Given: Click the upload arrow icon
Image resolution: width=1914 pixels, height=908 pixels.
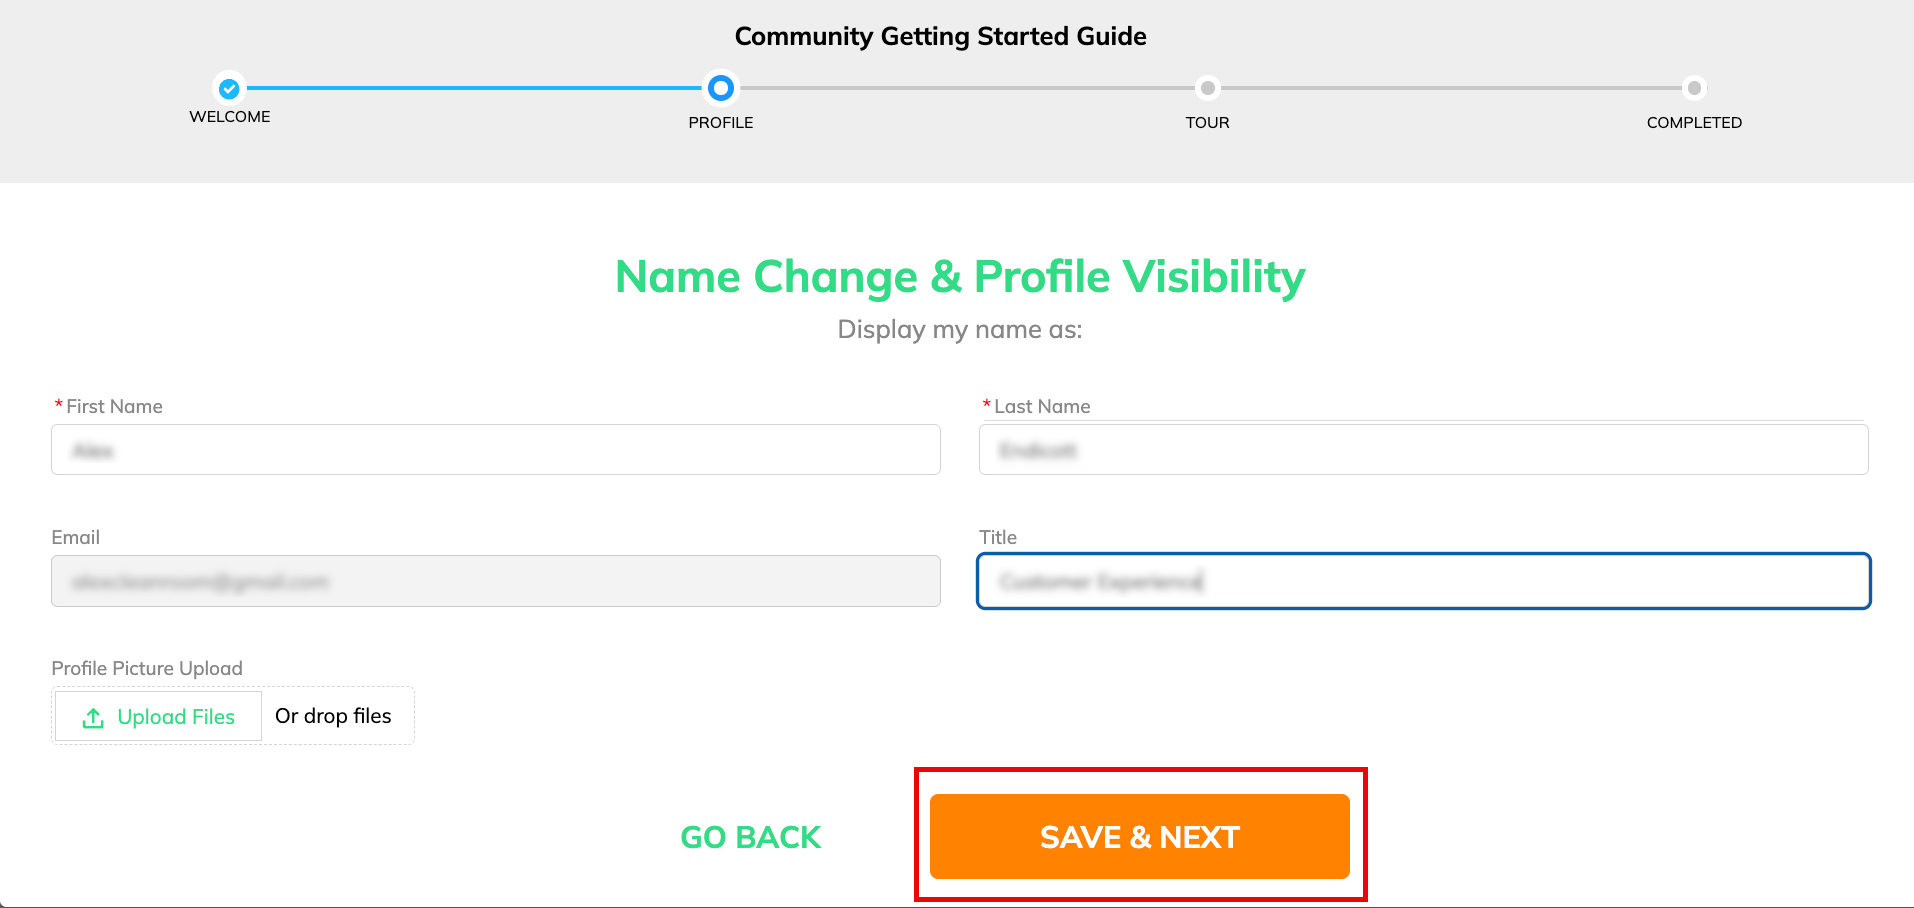Looking at the screenshot, I should [x=93, y=718].
